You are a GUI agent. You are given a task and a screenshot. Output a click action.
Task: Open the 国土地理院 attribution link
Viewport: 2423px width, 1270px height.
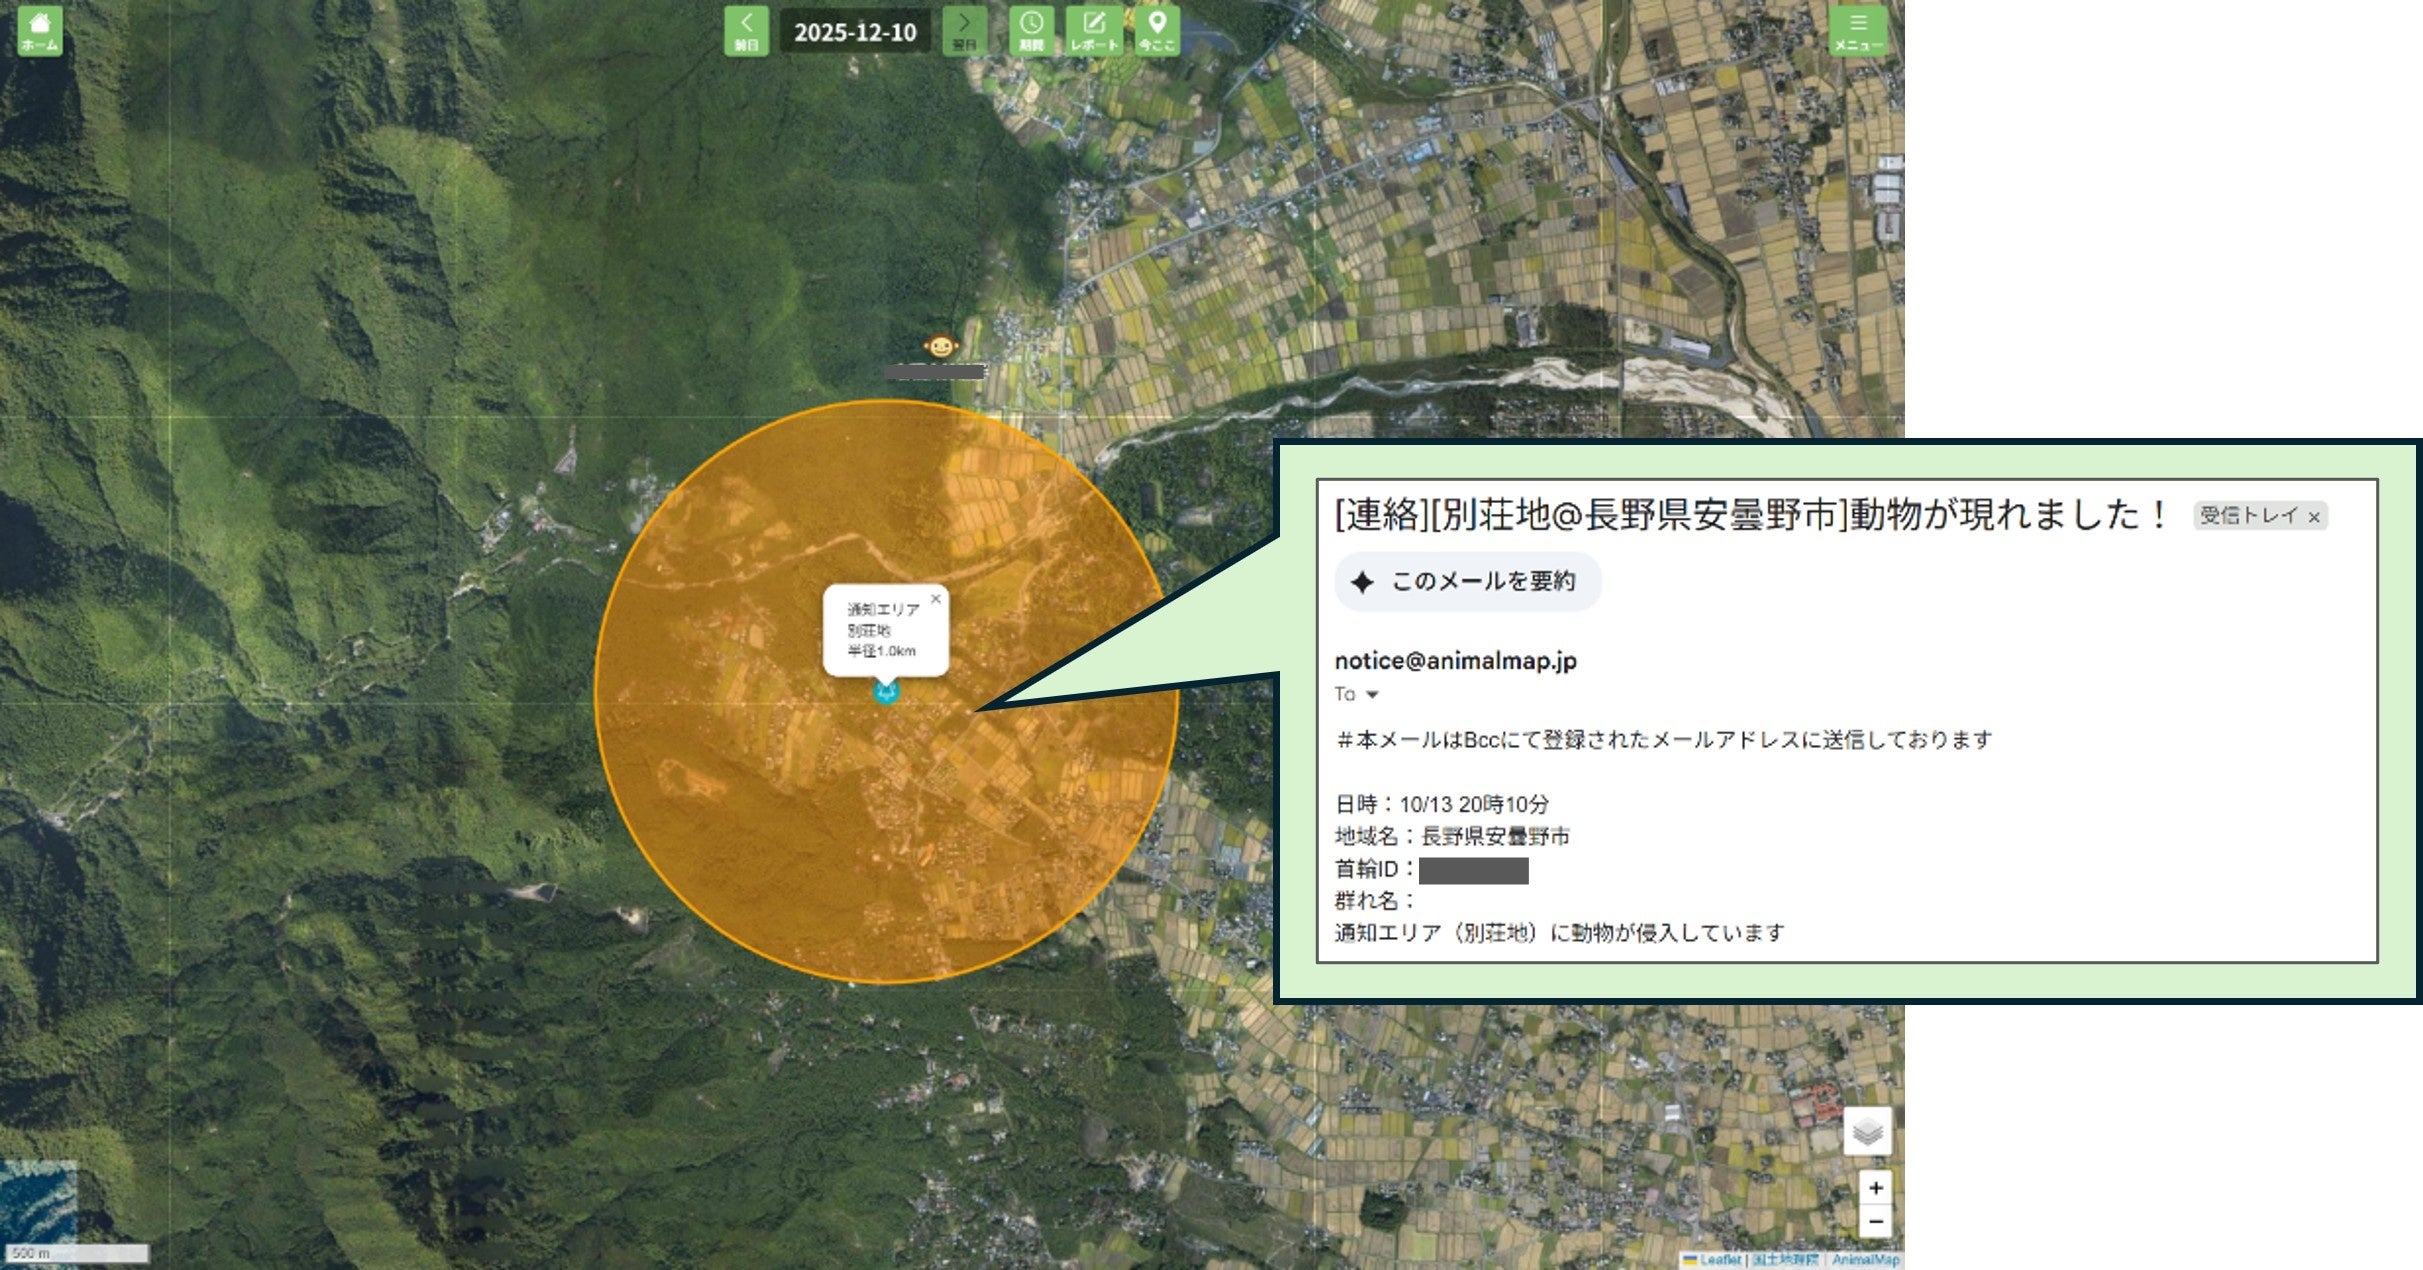[1785, 1260]
